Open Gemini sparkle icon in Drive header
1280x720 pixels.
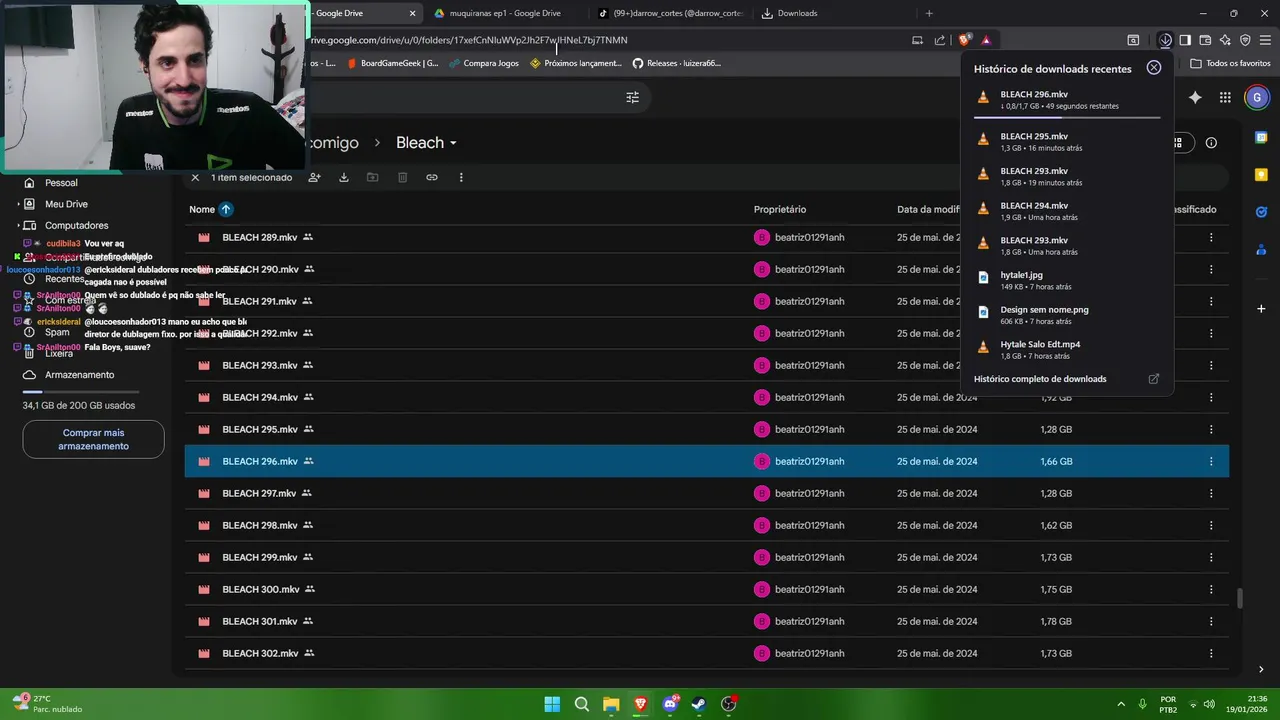pos(1195,97)
